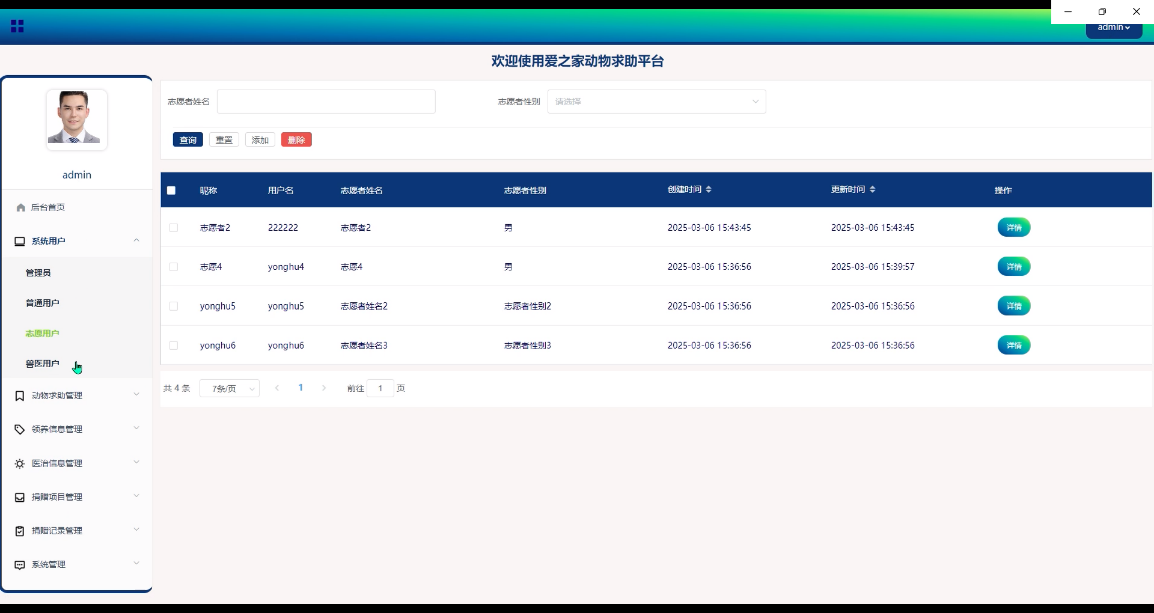Screen dimensions: 1154x613
Task: Click the grid app icon in top-left corner
Action: pyautogui.click(x=17, y=26)
